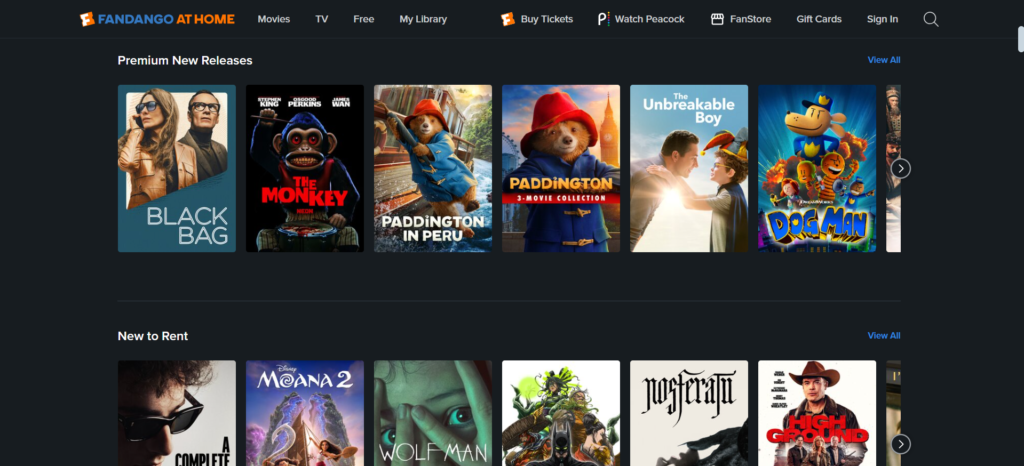Click the Fandango at Home logo
Screen dimensions: 1024x466
tap(157, 19)
